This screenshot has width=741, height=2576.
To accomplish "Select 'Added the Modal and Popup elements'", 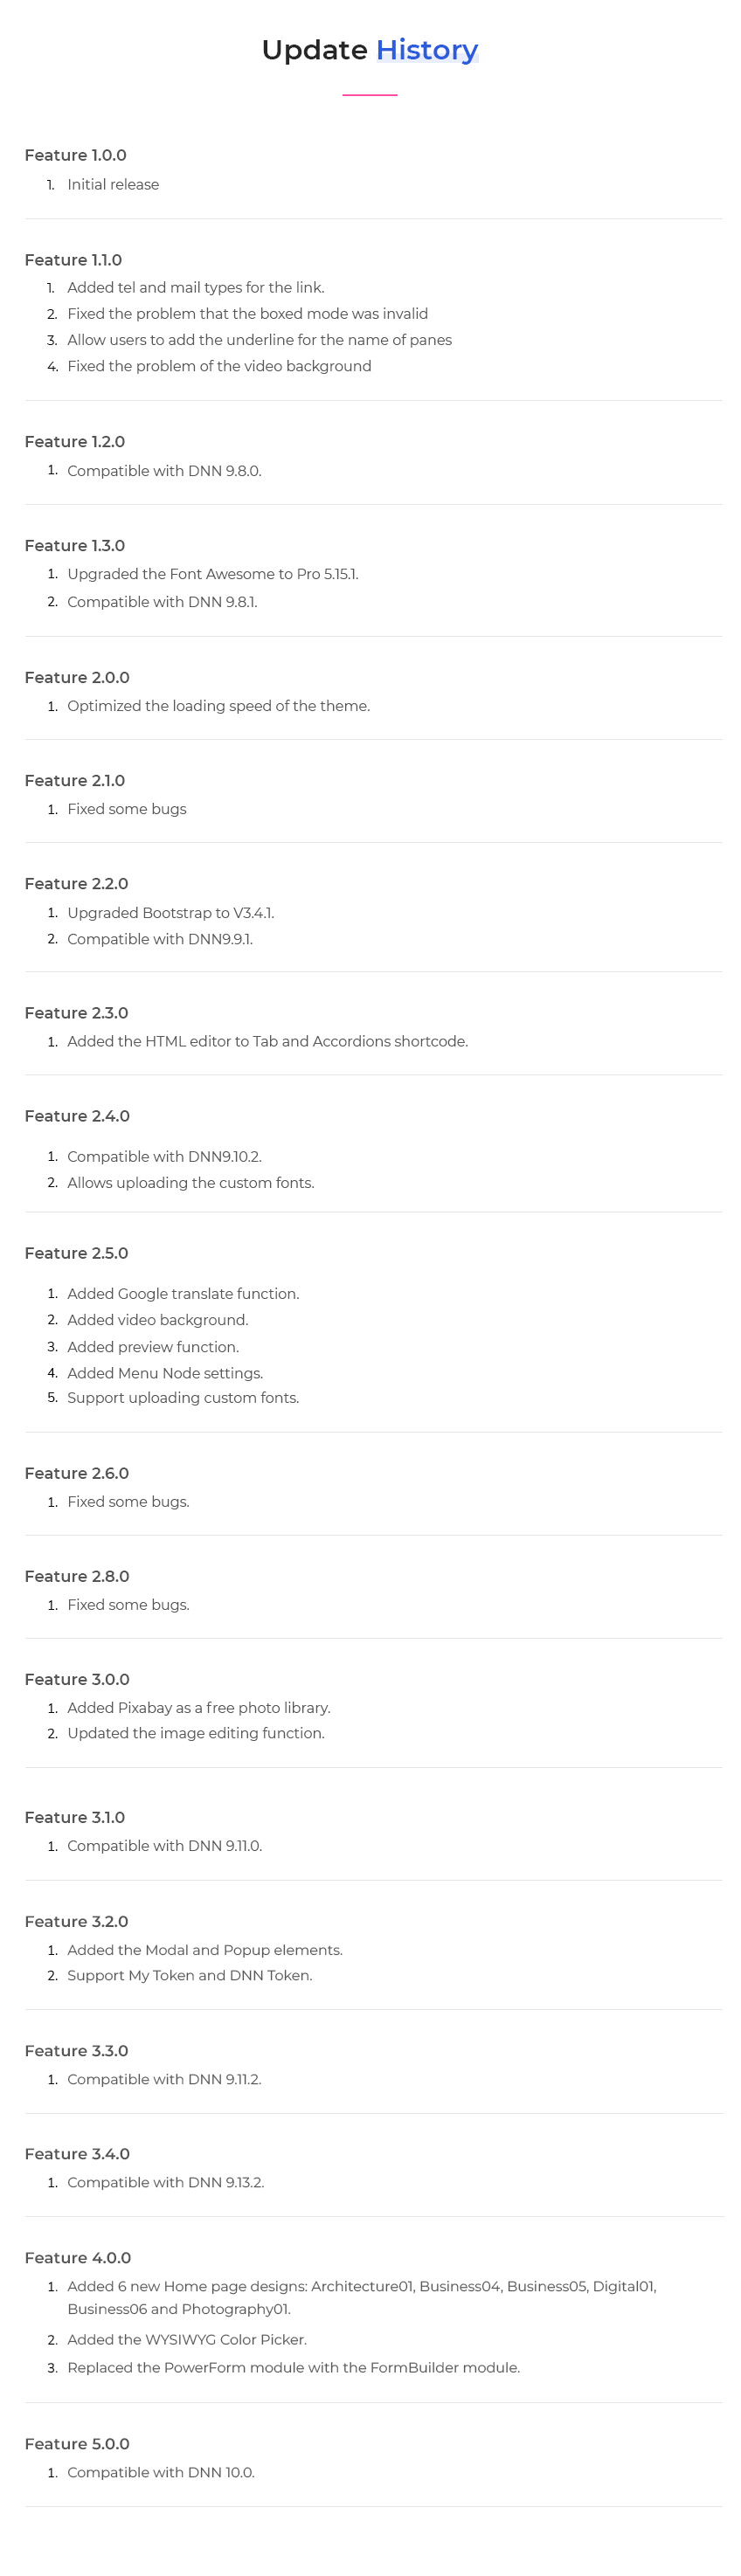I will click(205, 1949).
